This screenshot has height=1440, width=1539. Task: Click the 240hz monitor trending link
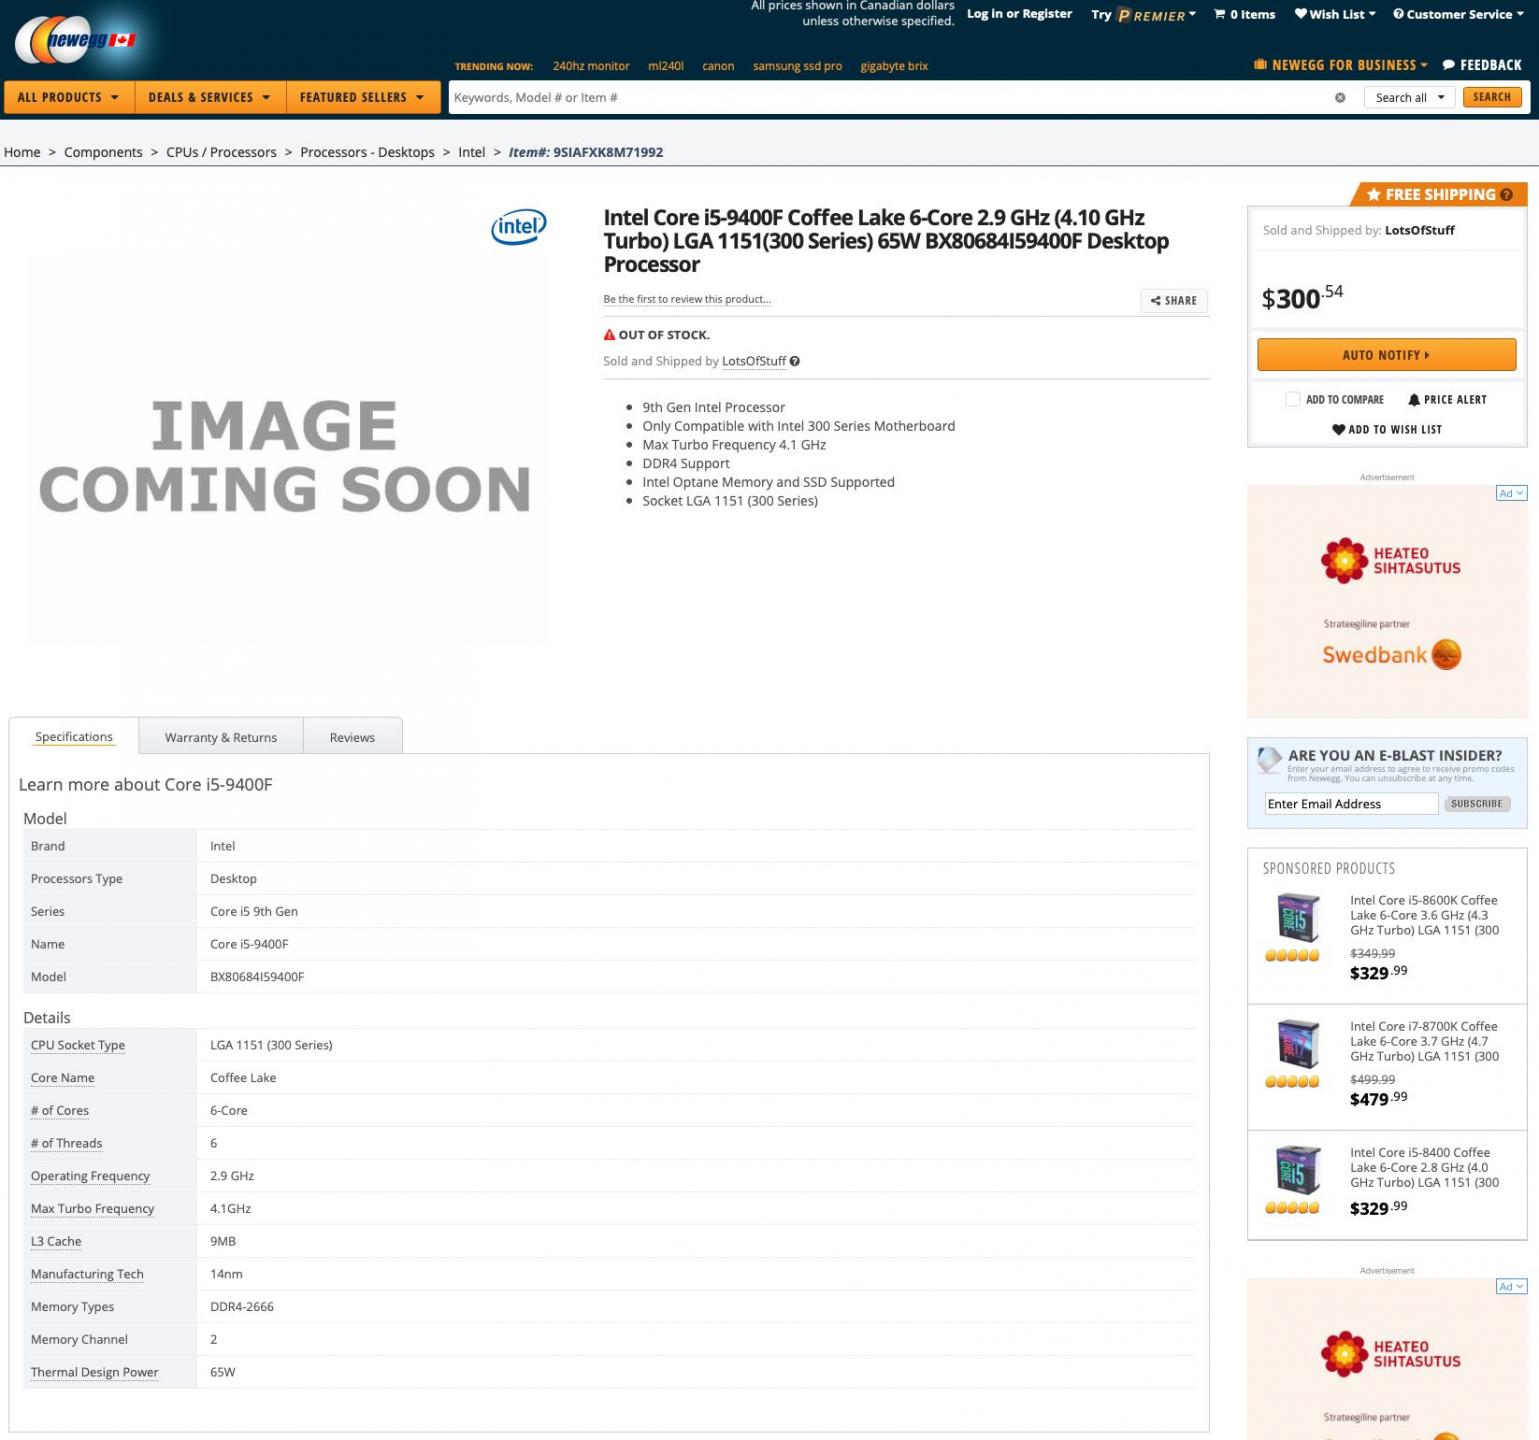click(x=591, y=66)
